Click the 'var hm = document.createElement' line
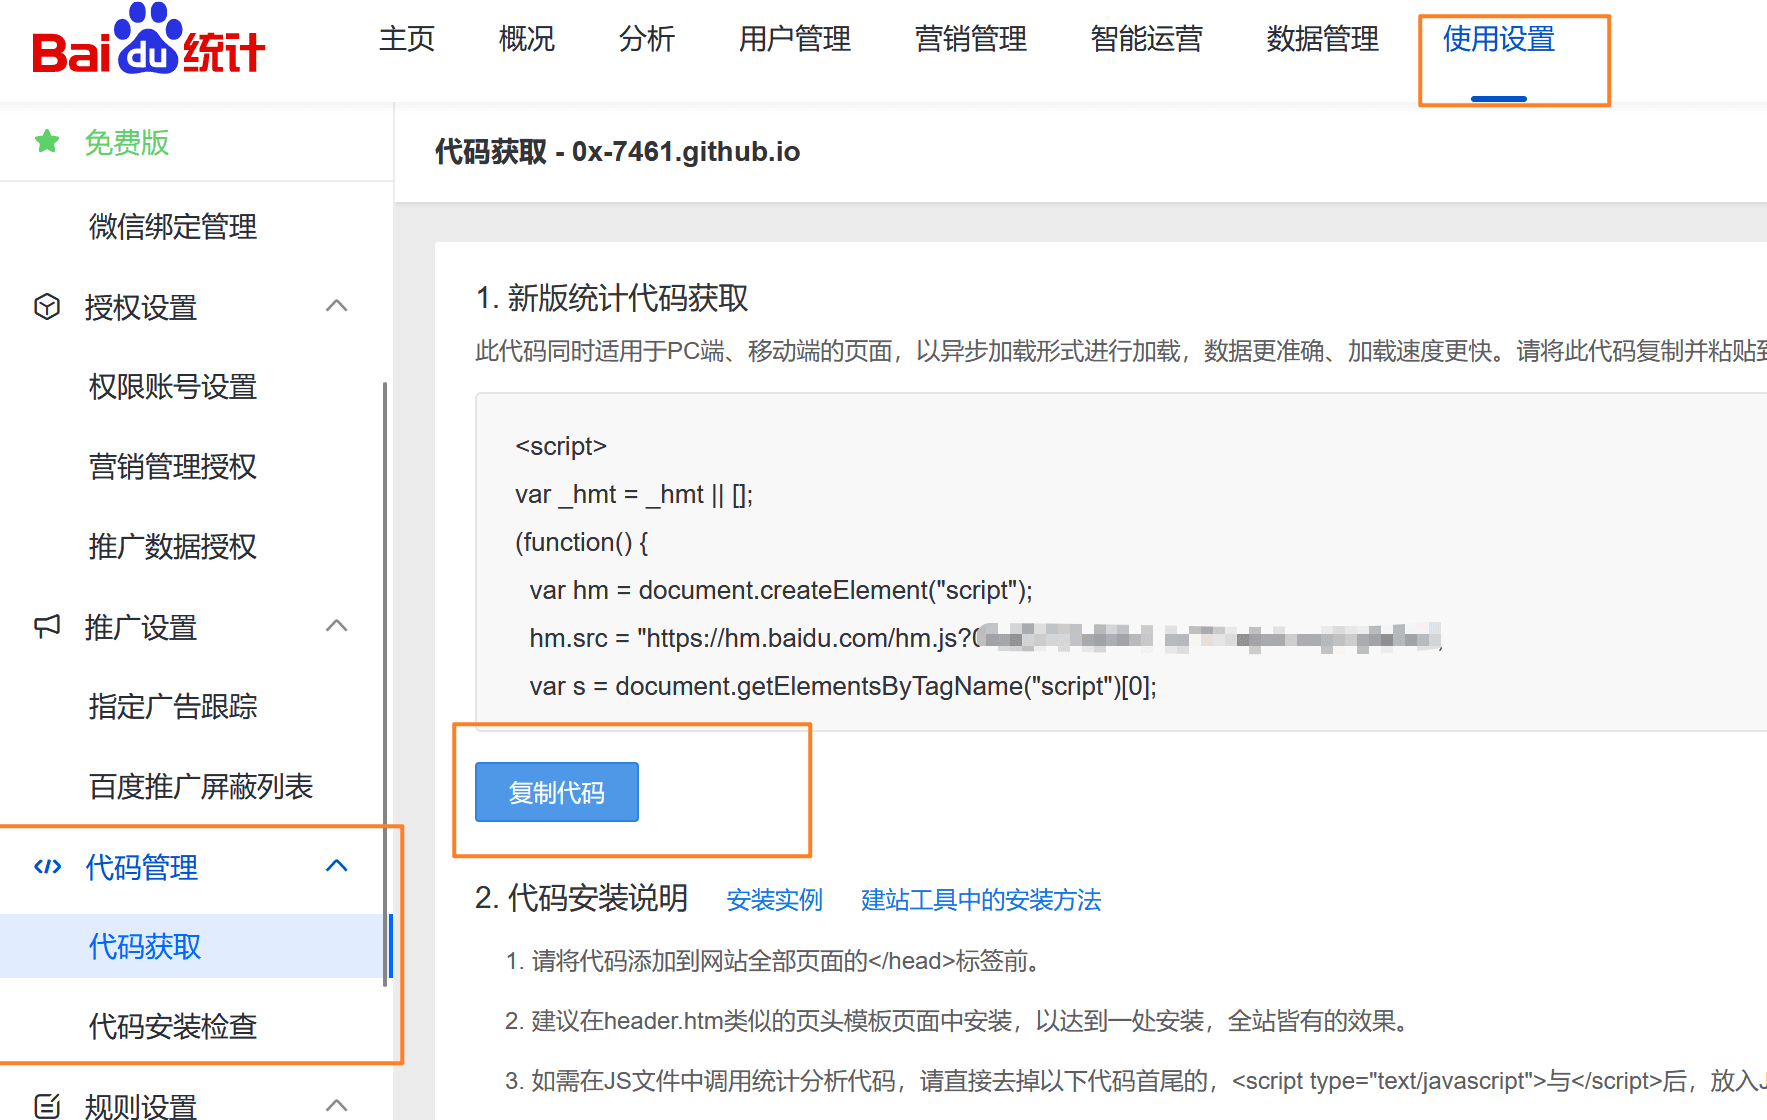 [781, 591]
